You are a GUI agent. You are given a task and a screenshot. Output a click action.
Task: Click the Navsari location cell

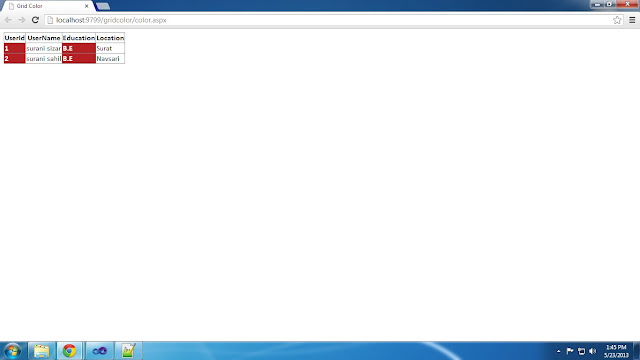tap(110, 58)
